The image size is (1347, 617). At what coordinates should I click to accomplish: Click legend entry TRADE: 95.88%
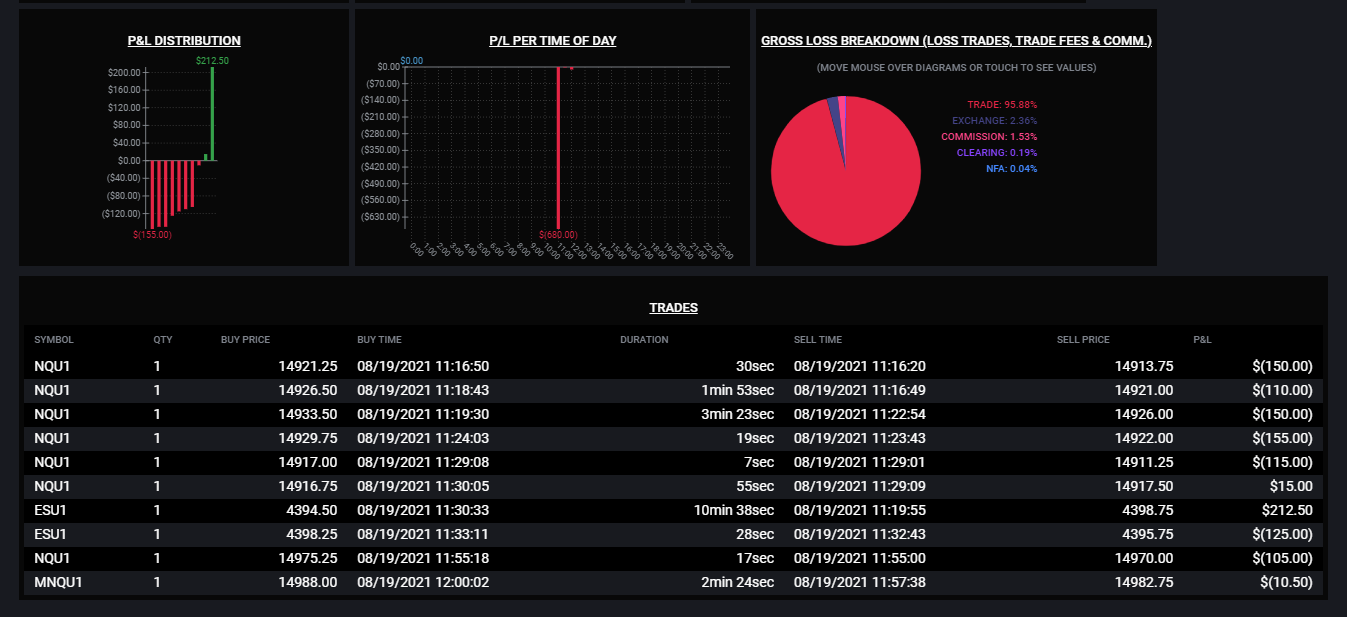1002,105
